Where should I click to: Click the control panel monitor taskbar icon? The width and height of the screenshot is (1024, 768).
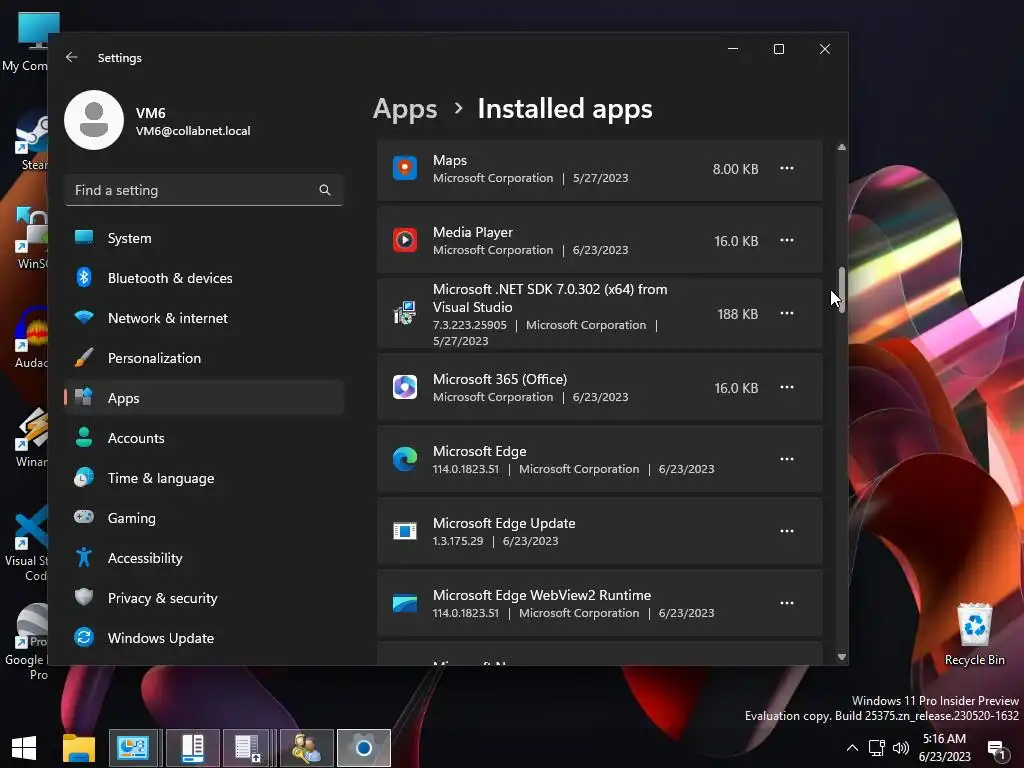click(x=133, y=748)
